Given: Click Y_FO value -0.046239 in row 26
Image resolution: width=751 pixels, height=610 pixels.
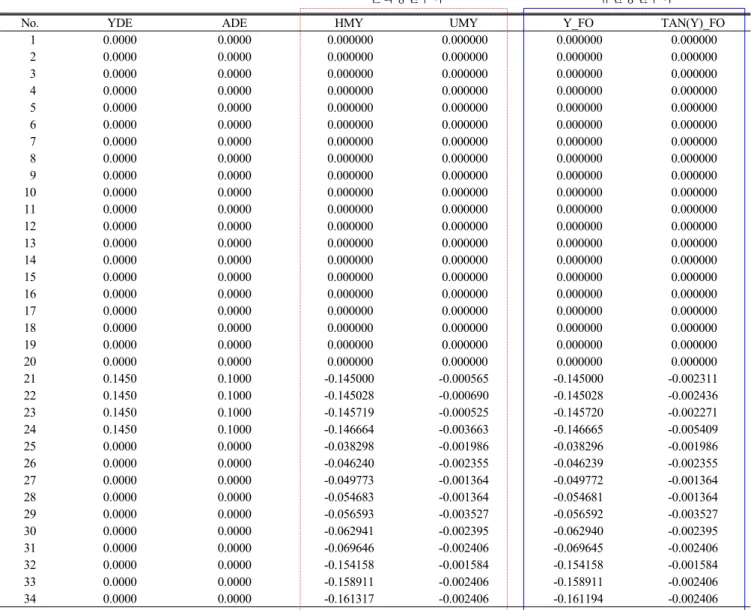Looking at the screenshot, I should [x=579, y=463].
